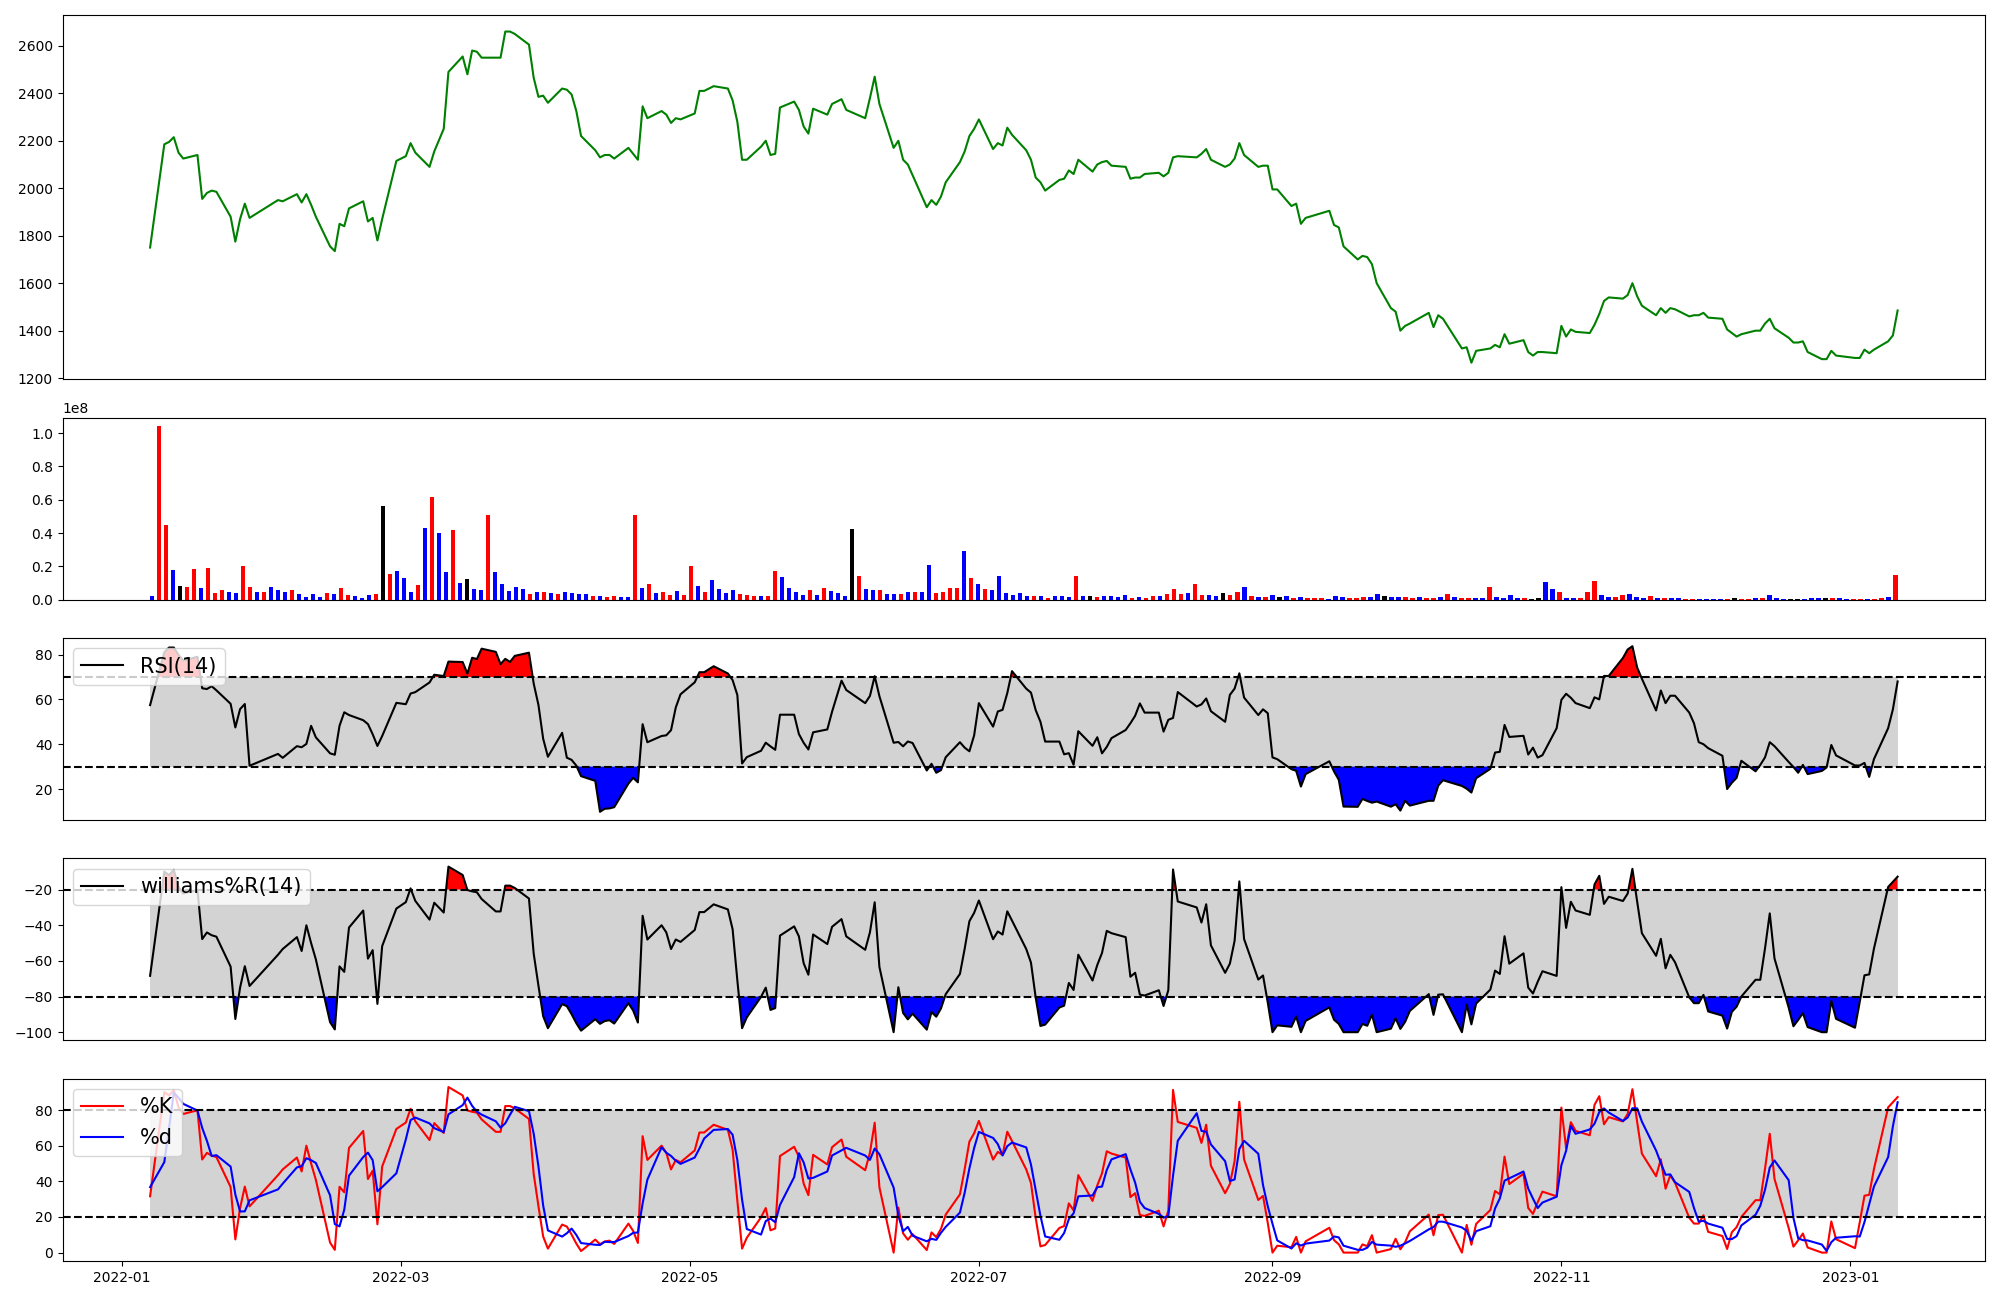Click the 2022-05 x-axis date label
Screen dimensions: 2000x1300
click(690, 1277)
